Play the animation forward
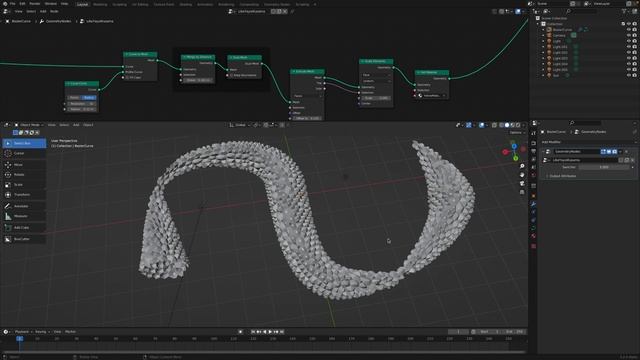This screenshot has height=360, width=640. tap(270, 332)
